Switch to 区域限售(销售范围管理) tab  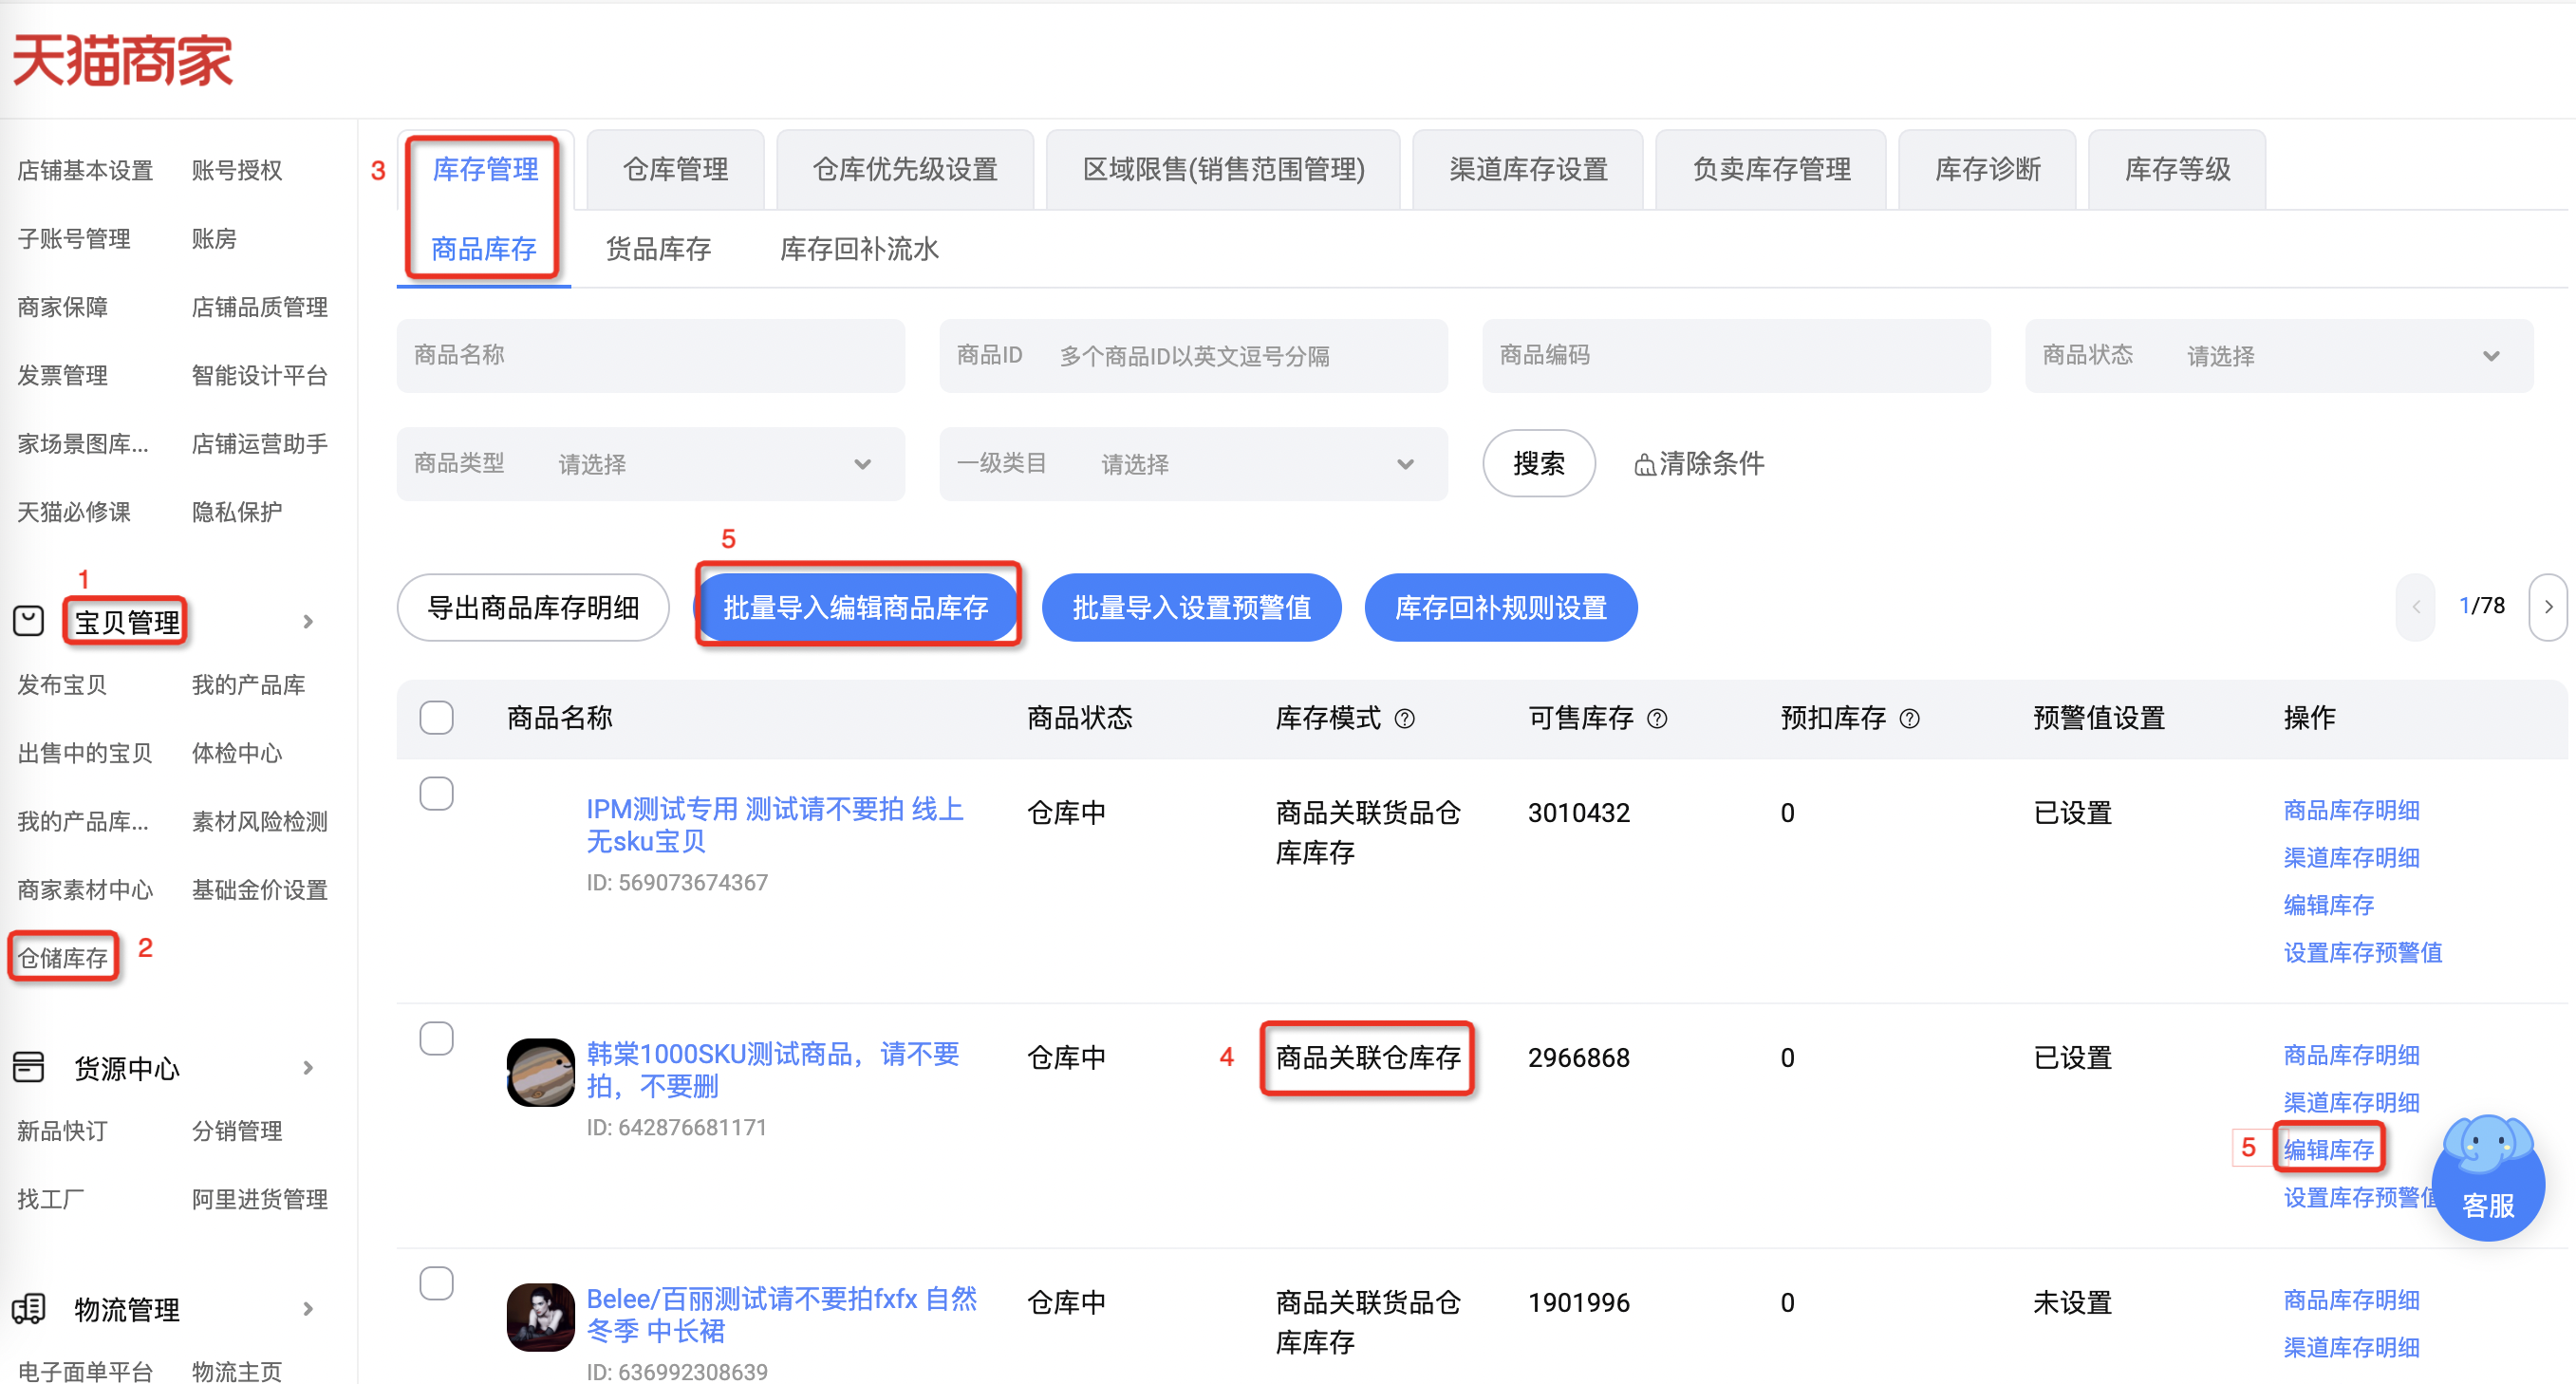pos(1223,170)
